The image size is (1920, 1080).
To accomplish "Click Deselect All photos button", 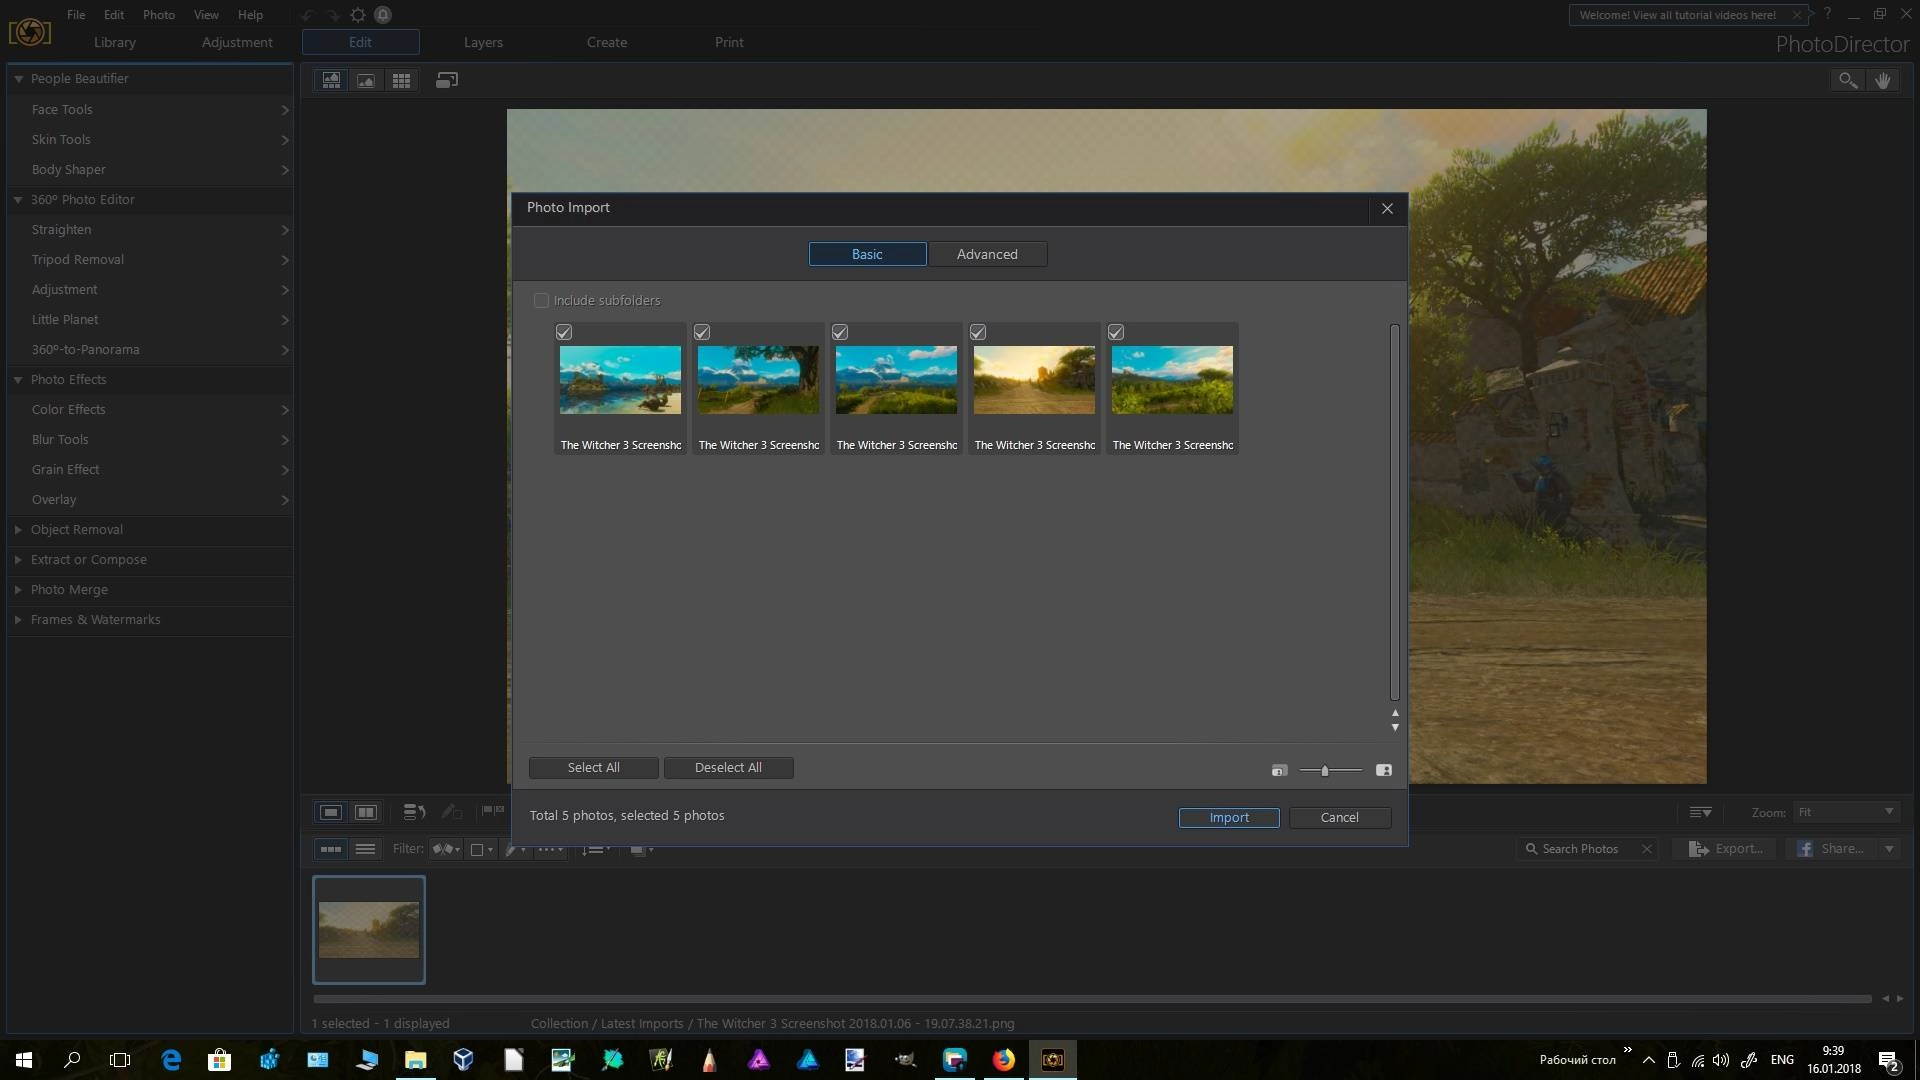I will (728, 767).
